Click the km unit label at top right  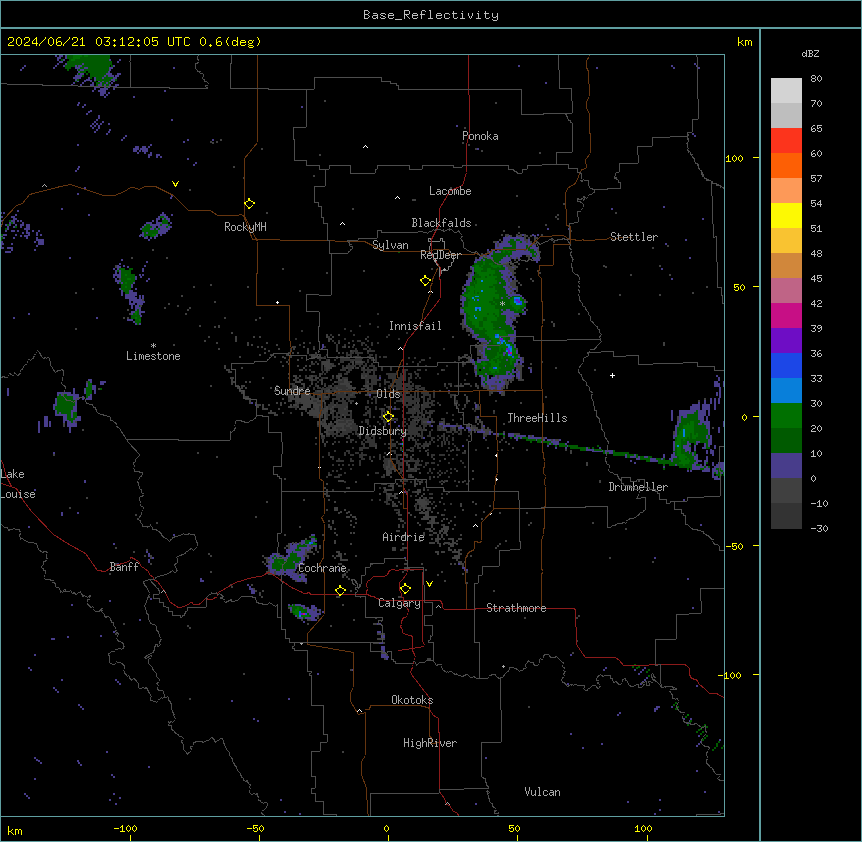pos(745,42)
